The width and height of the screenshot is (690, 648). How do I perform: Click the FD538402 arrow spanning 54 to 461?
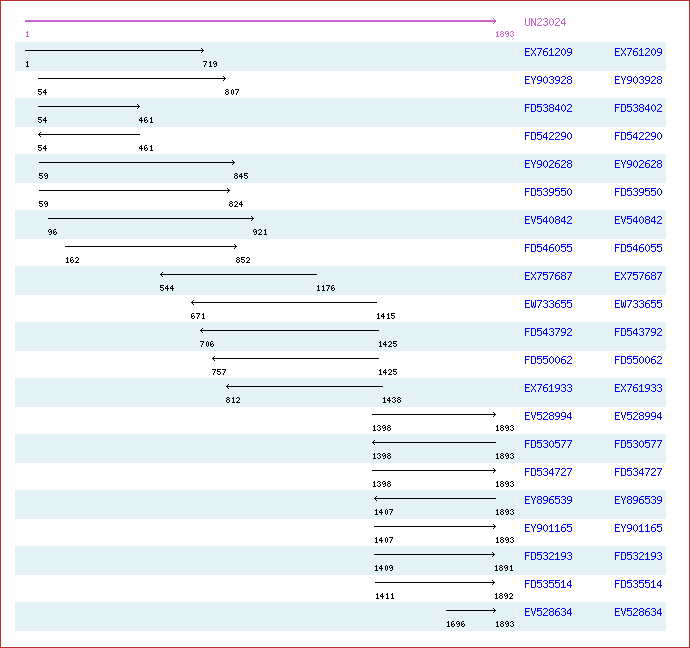[x=89, y=106]
